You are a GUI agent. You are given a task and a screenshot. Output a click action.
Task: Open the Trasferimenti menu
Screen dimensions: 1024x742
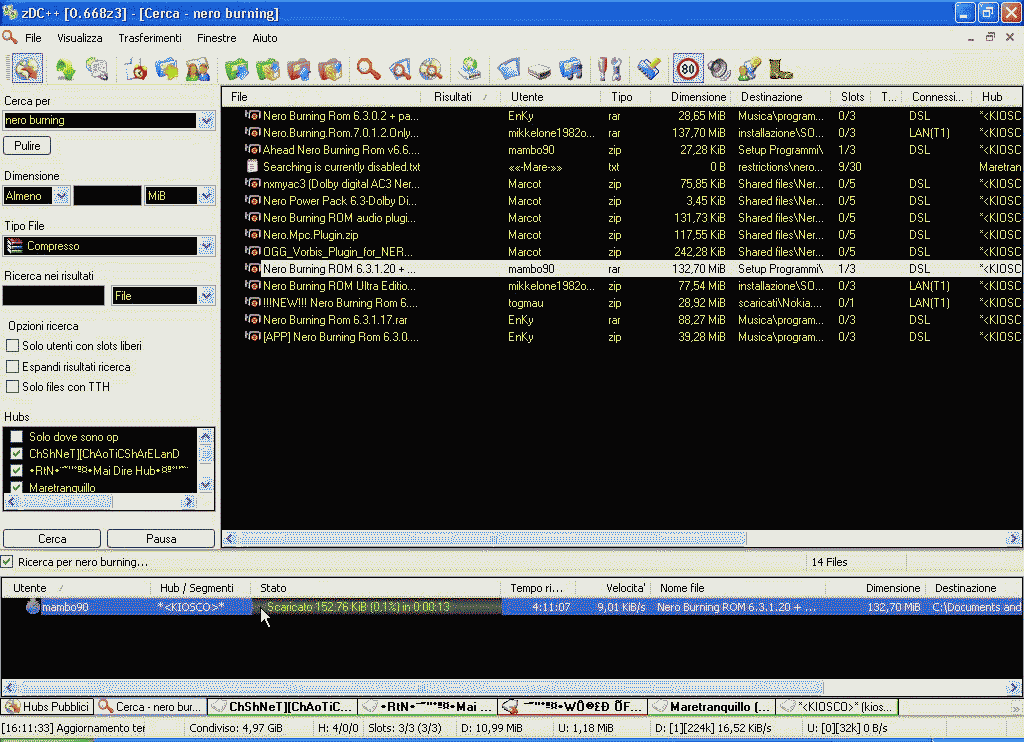click(x=150, y=38)
